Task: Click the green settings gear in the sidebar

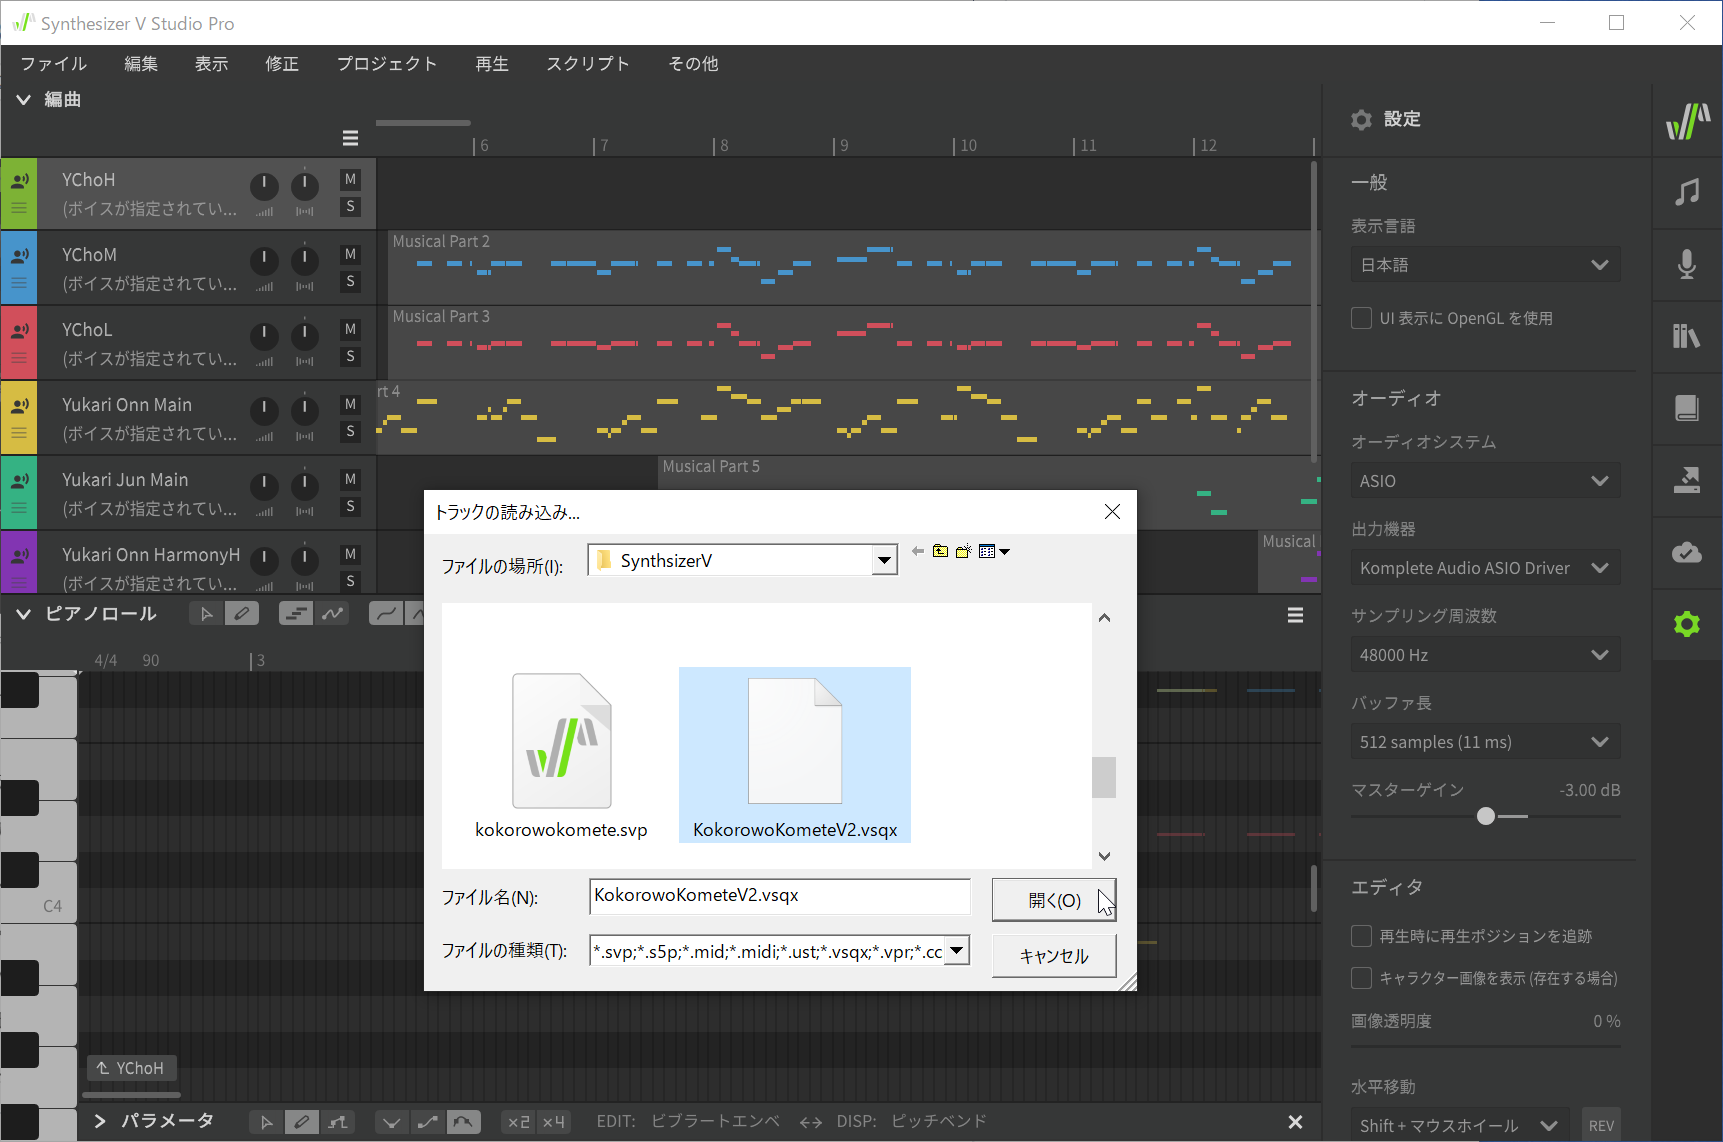Action: click(1687, 624)
